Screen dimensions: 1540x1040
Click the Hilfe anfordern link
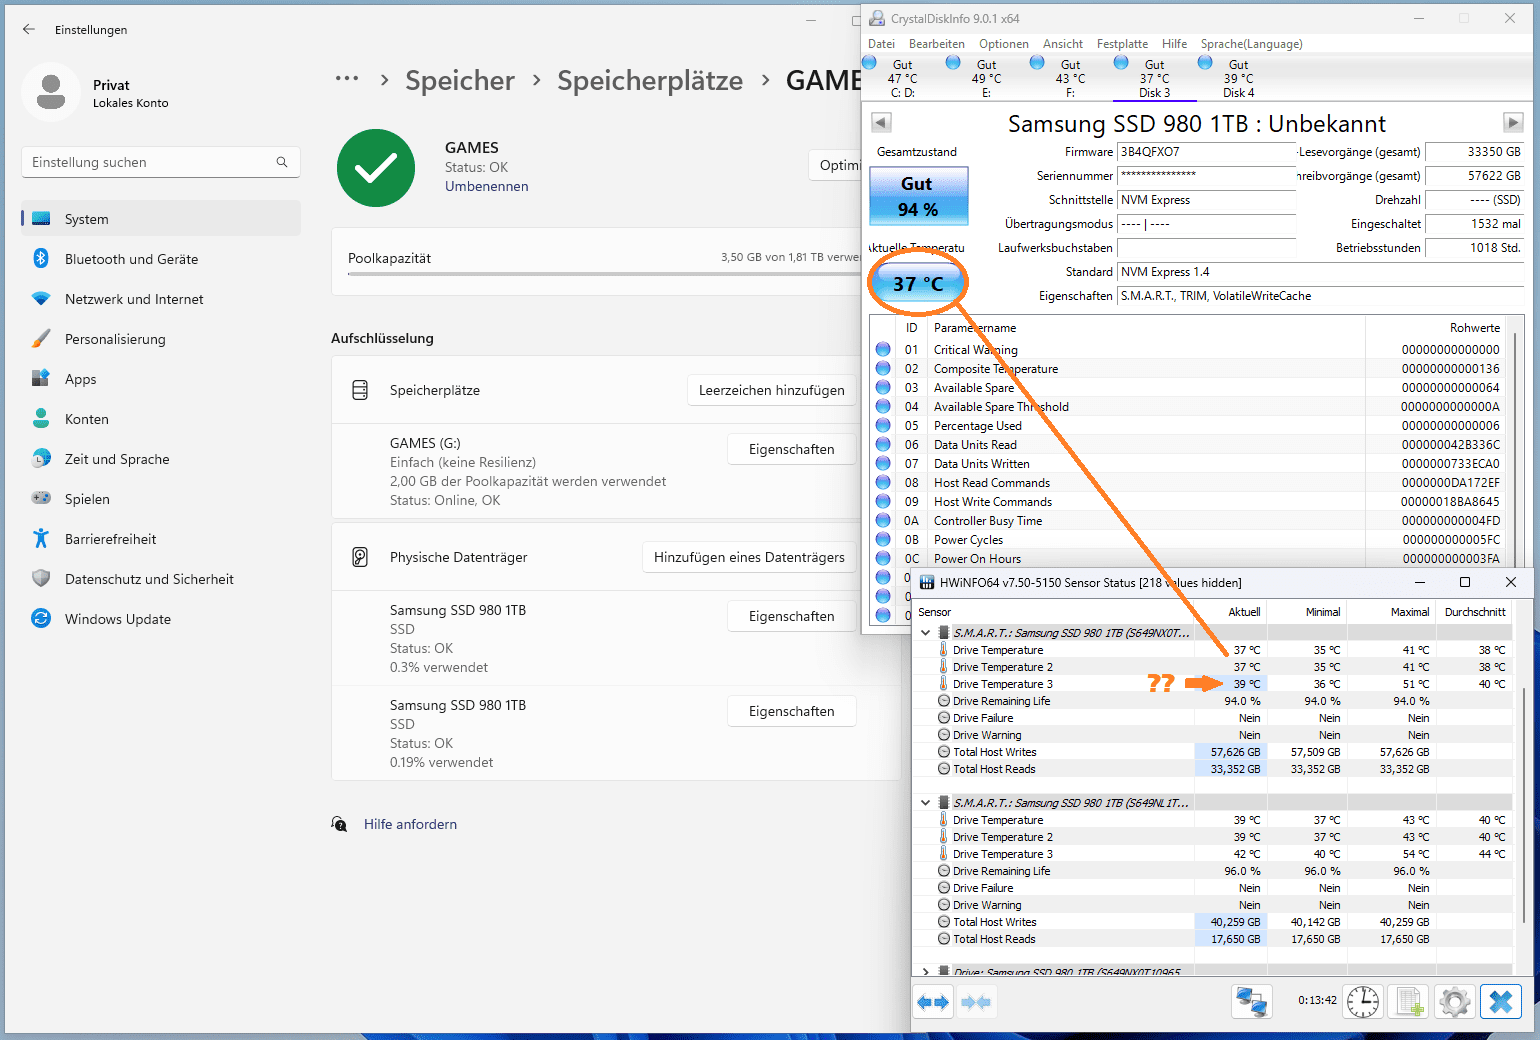tap(410, 824)
